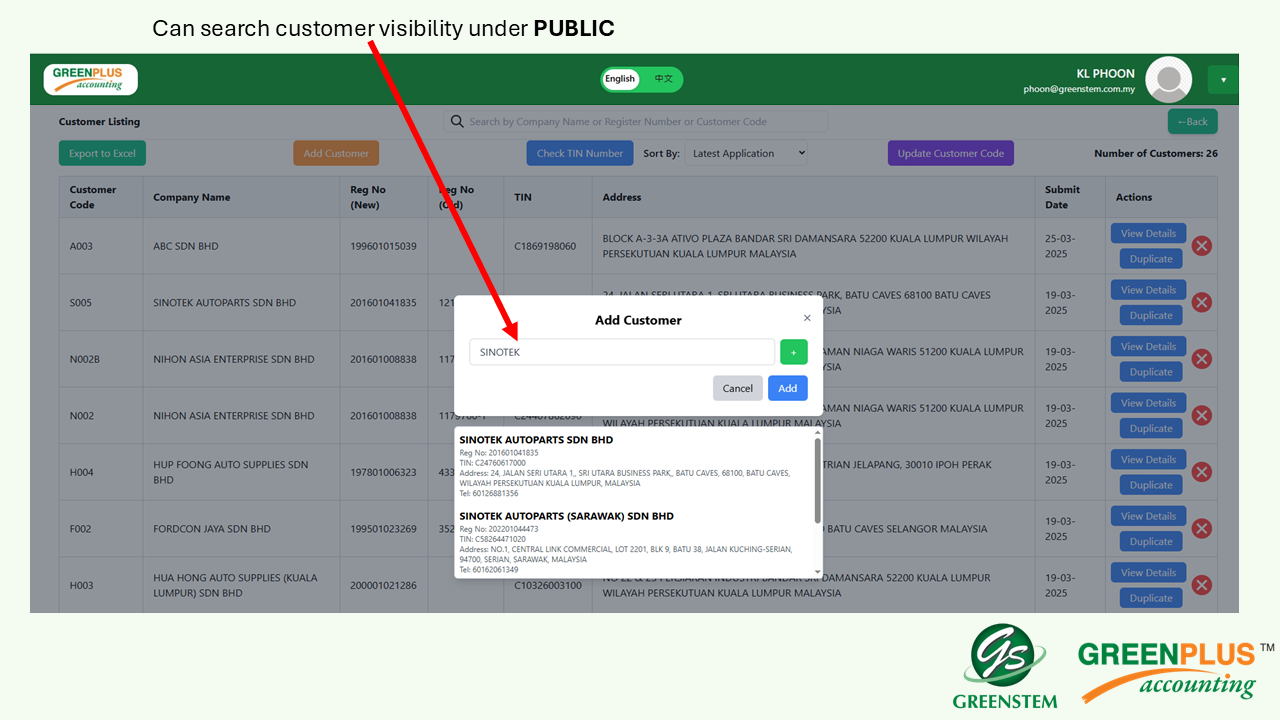Click the KL PHOON profile avatar
The width and height of the screenshot is (1280, 720).
point(1168,80)
